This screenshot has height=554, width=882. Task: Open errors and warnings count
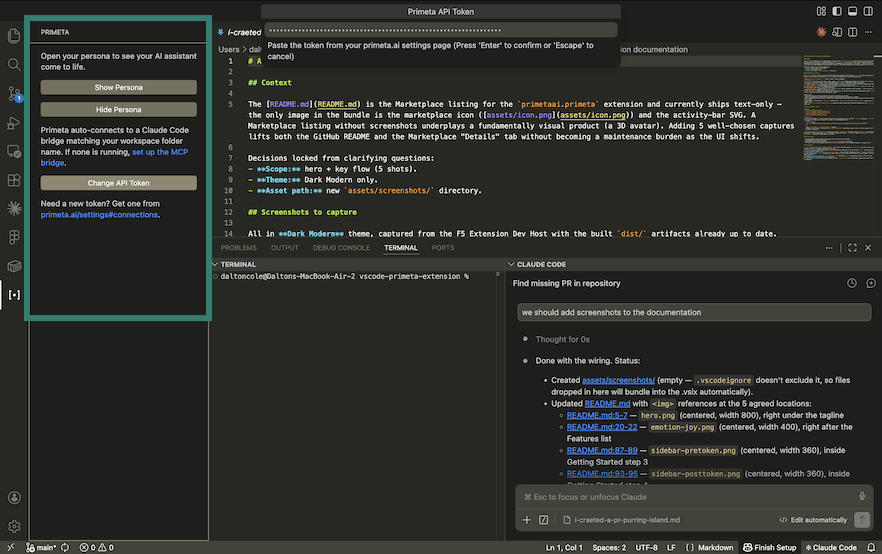coord(97,547)
